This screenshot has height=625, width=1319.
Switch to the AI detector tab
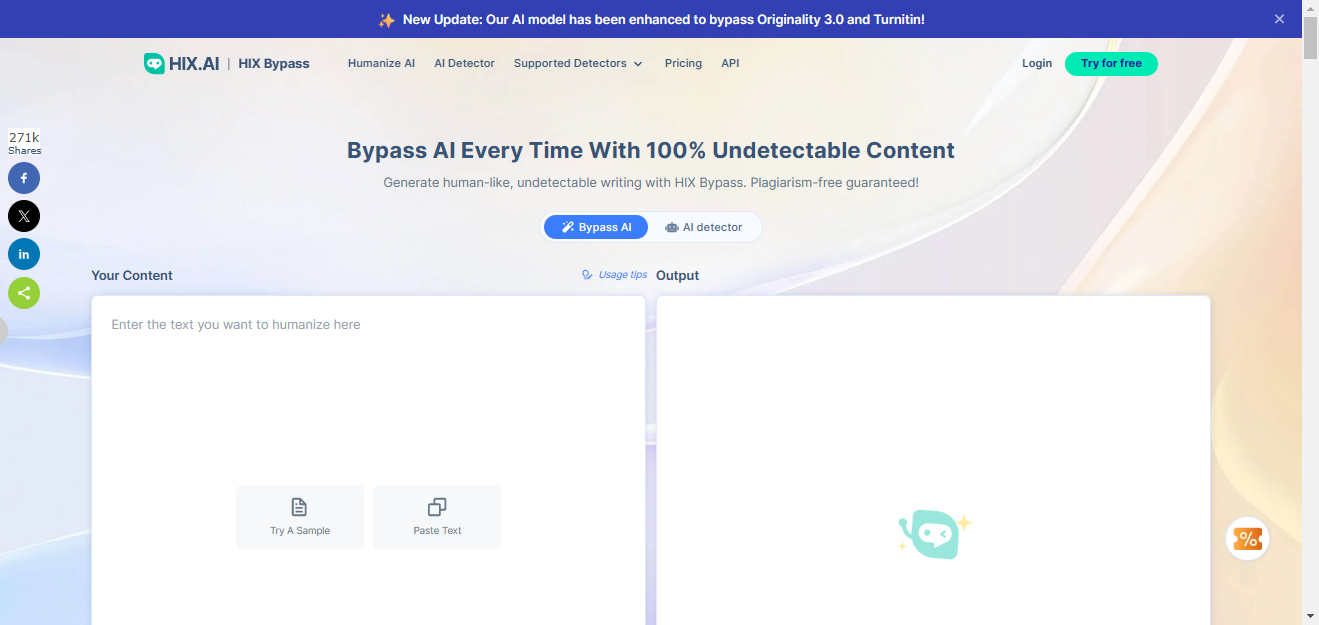coord(704,227)
